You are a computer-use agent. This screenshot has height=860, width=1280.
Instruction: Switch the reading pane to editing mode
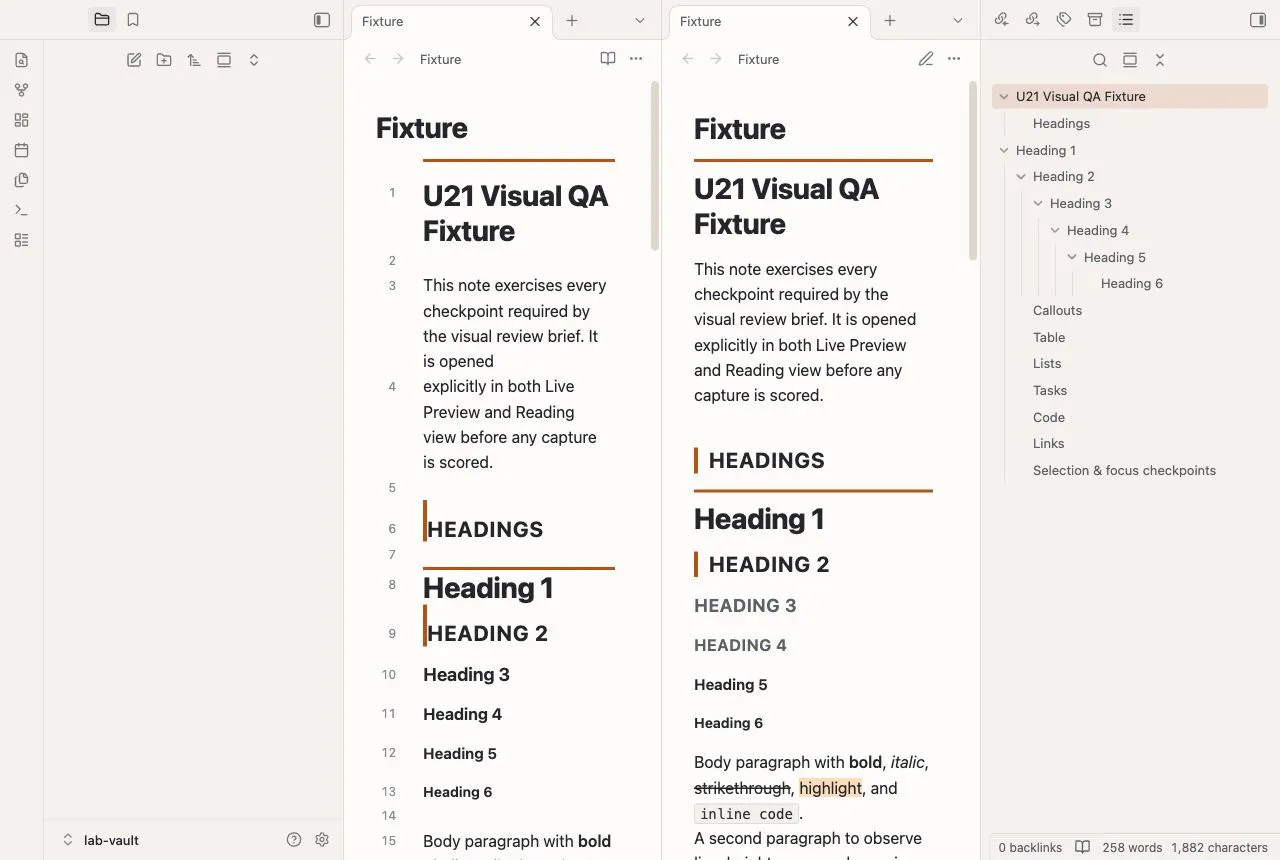[x=926, y=59]
